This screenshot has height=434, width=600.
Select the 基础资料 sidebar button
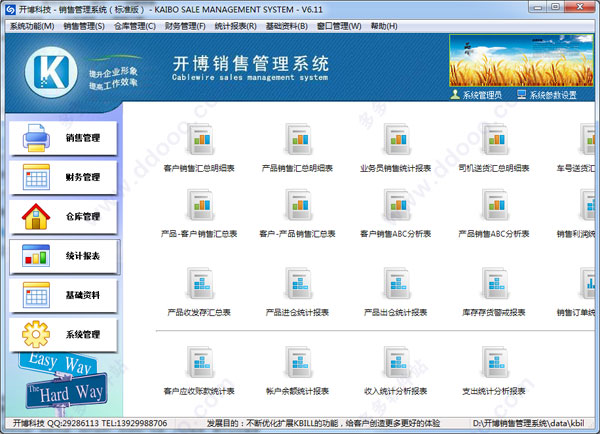click(63, 295)
